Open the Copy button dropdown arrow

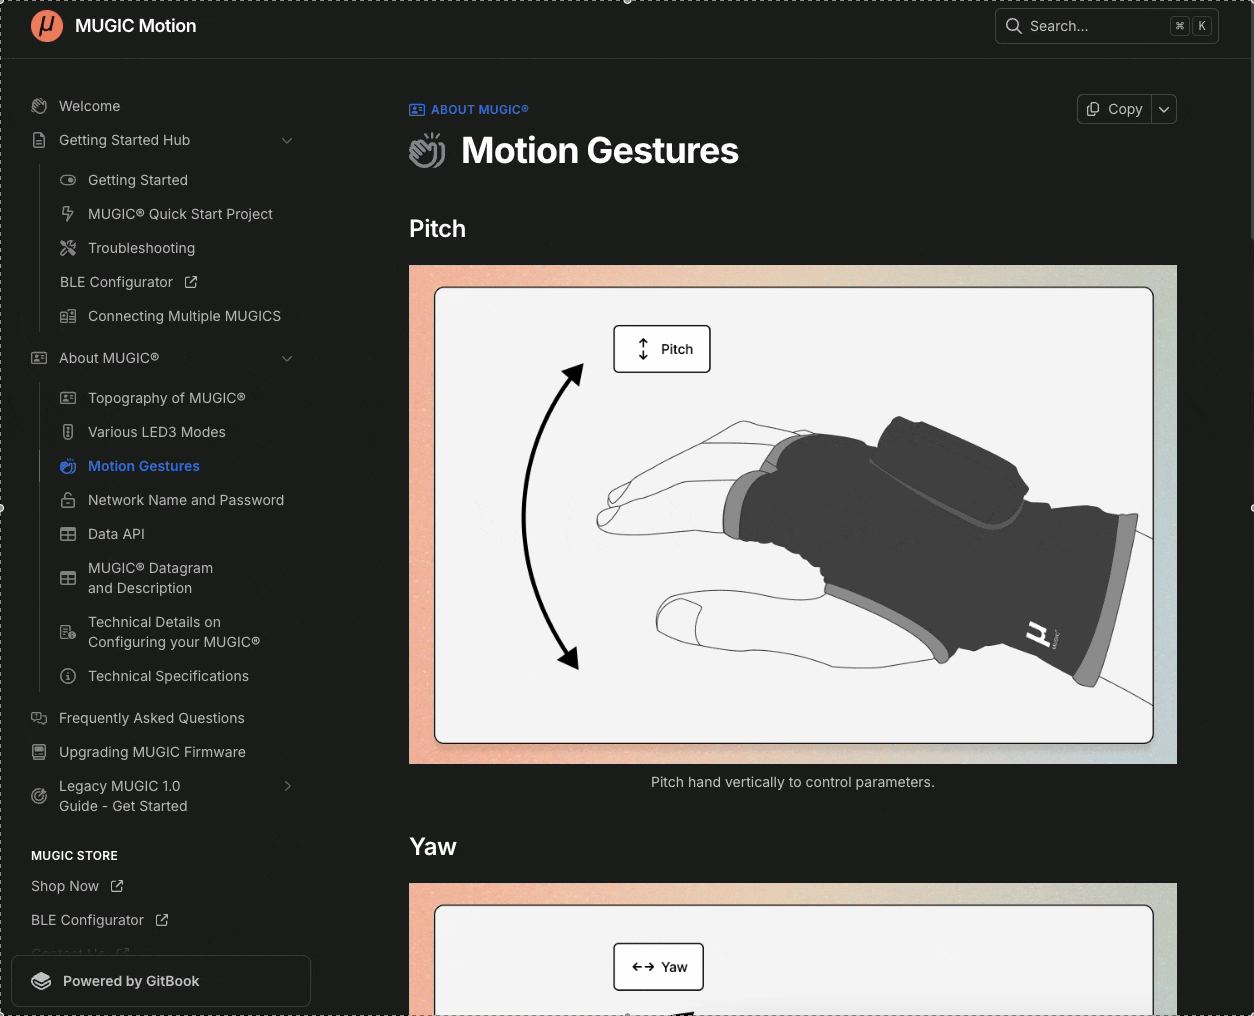tap(1164, 109)
